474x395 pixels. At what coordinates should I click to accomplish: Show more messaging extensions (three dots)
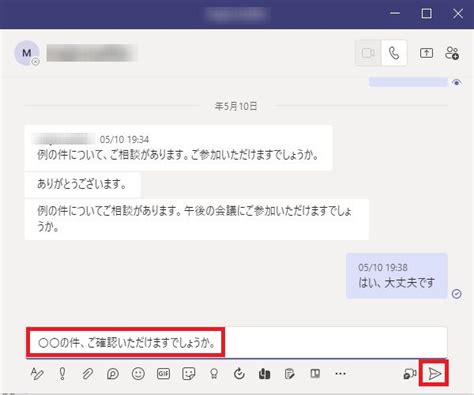click(340, 374)
